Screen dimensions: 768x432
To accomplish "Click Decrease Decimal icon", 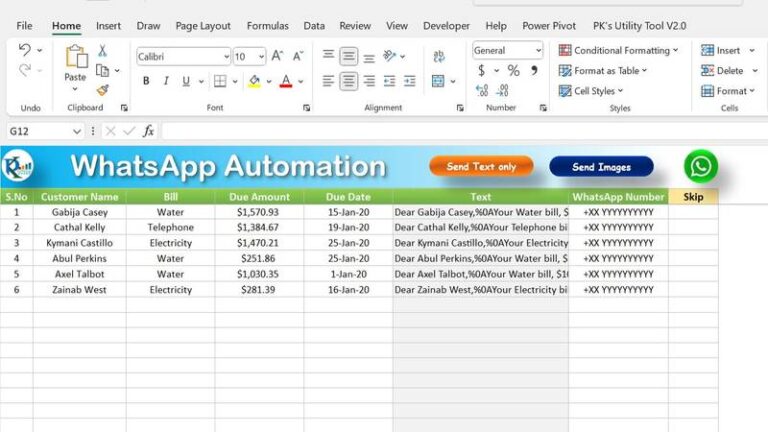I will (x=503, y=90).
